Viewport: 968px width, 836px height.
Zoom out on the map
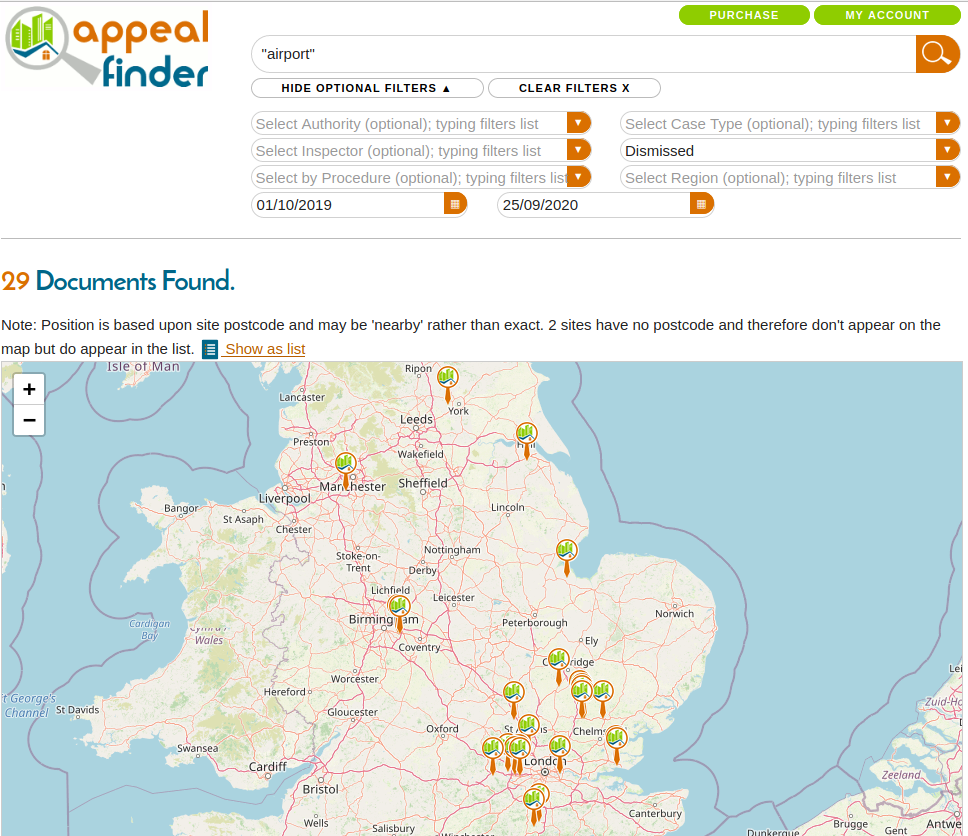point(29,420)
